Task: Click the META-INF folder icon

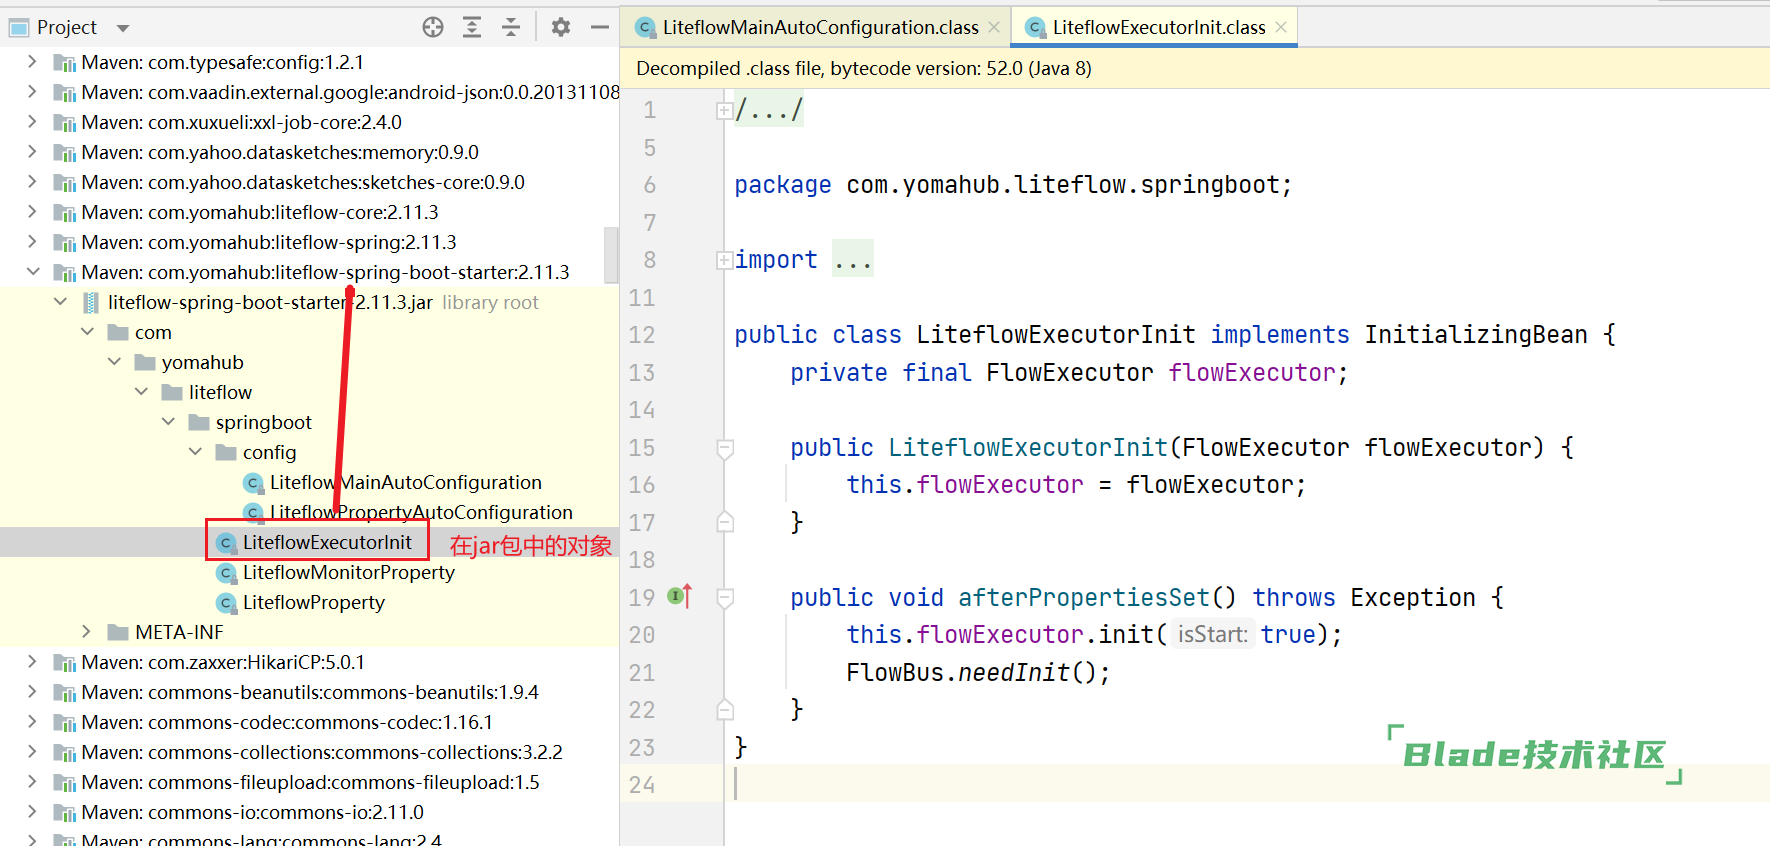Action: [118, 632]
